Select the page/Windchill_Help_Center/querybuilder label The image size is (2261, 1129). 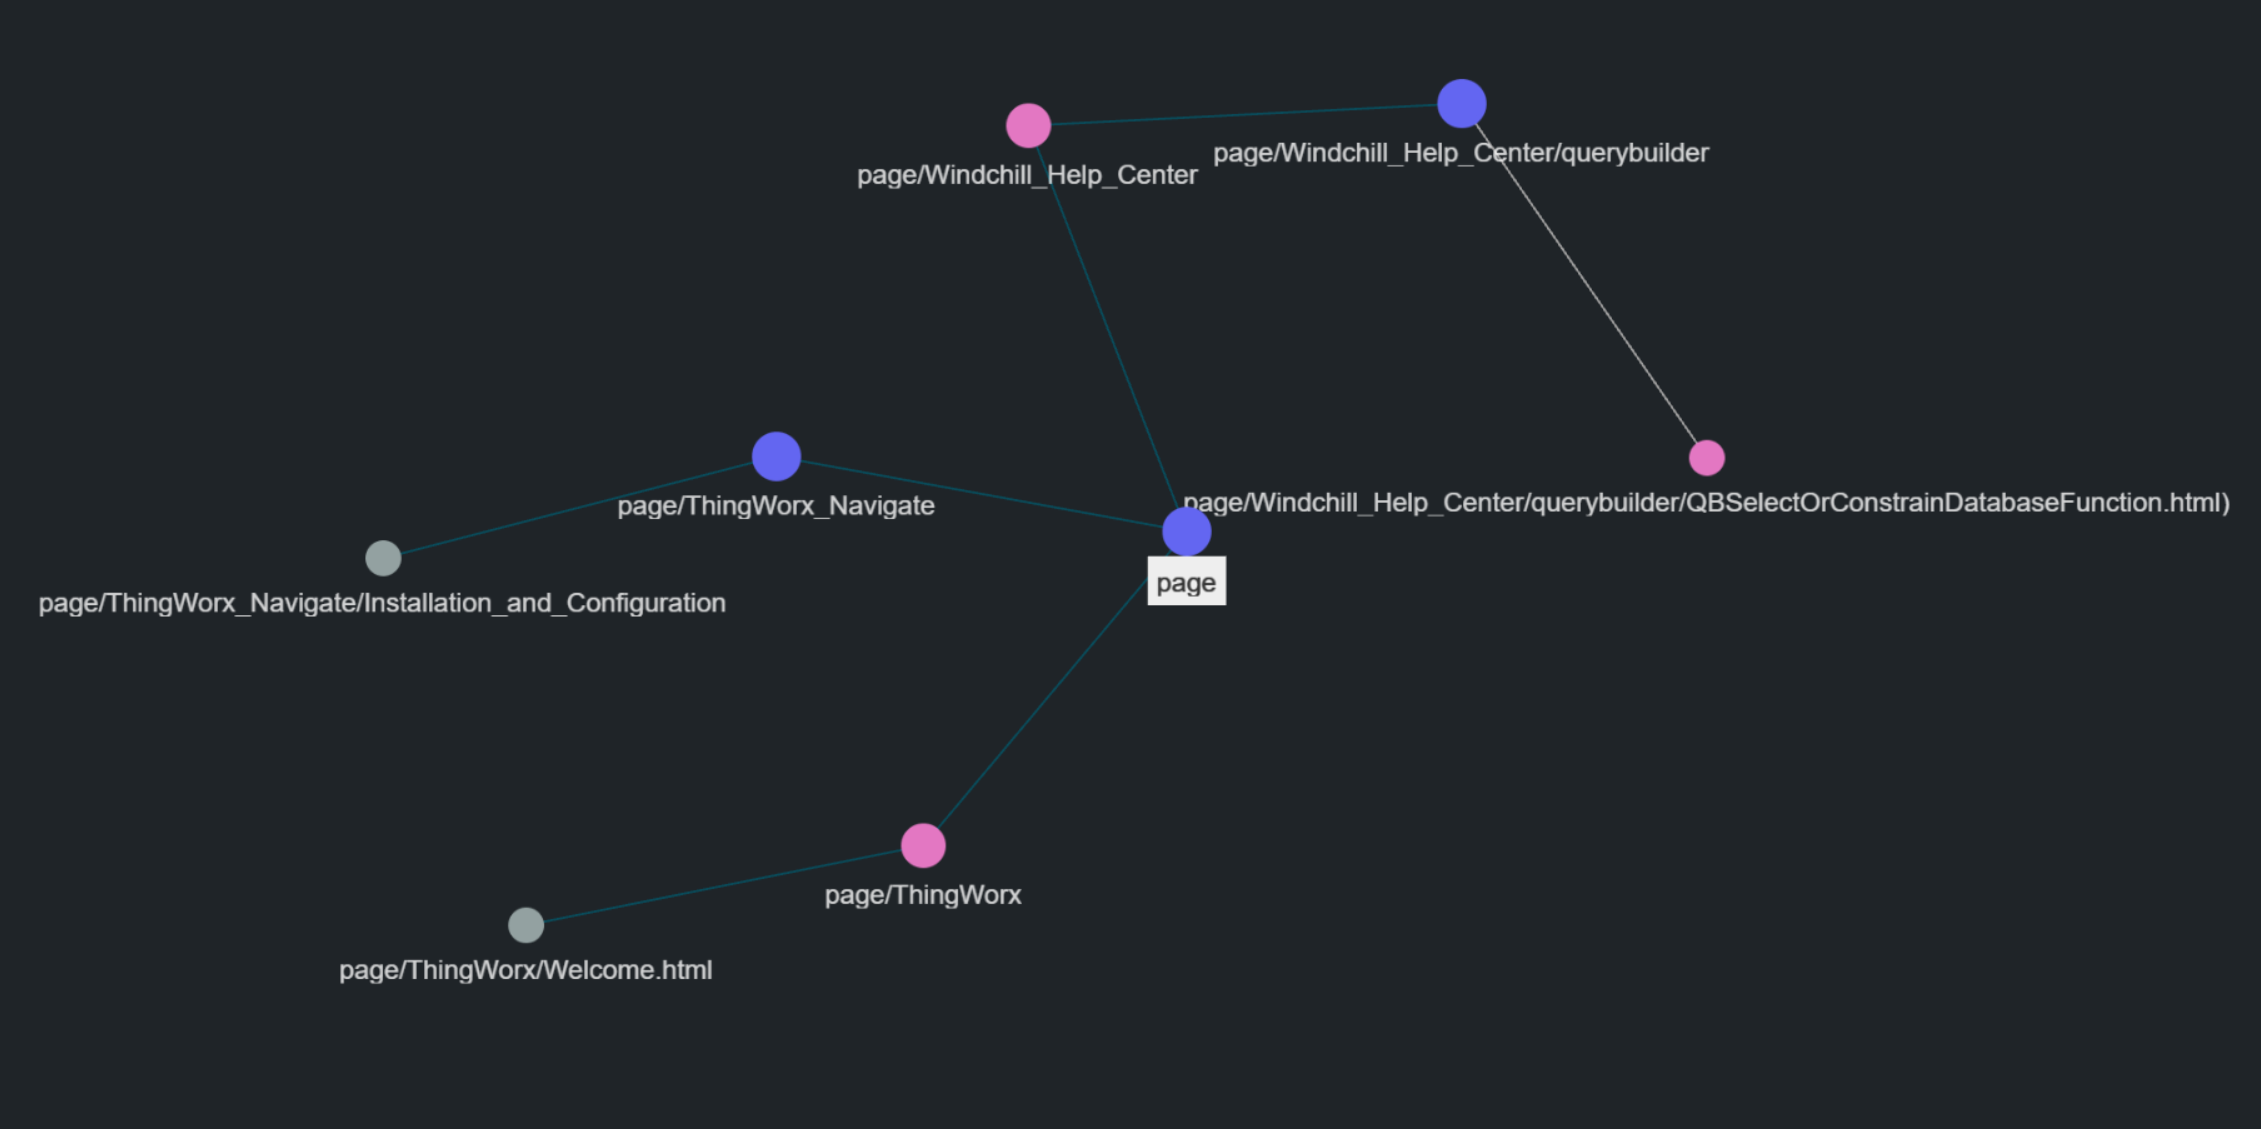[x=1460, y=152]
